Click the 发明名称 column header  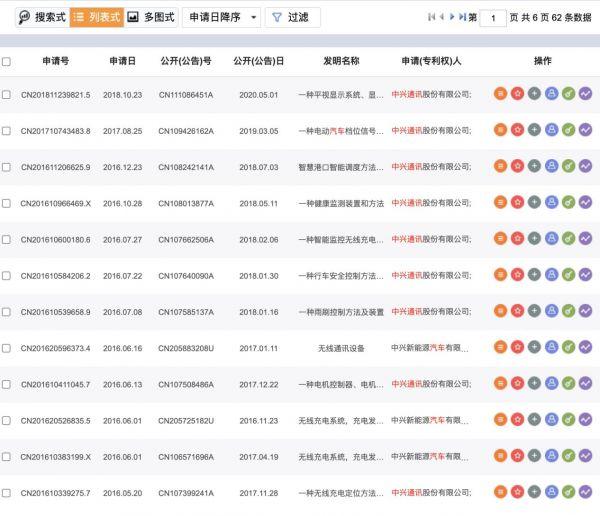(x=341, y=61)
